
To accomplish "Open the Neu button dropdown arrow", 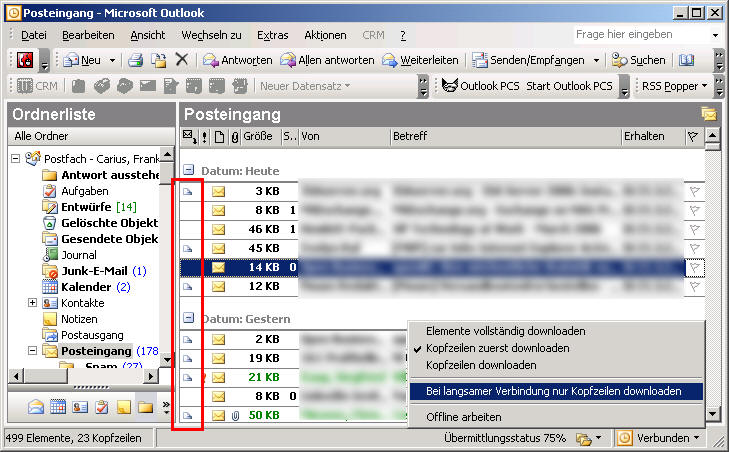I will (112, 60).
